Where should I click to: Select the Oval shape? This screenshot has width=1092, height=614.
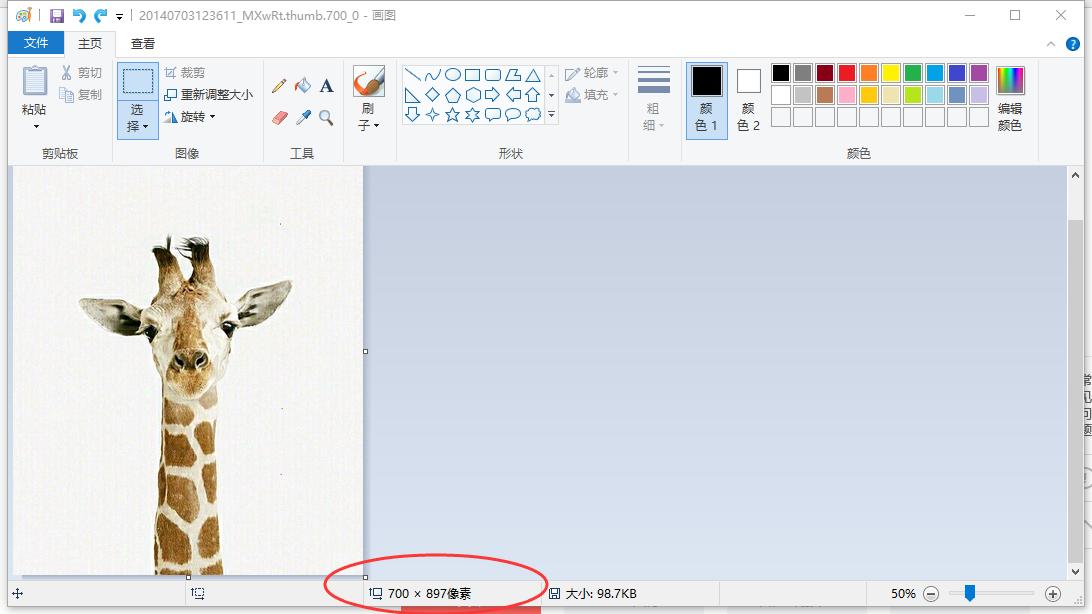click(x=454, y=74)
